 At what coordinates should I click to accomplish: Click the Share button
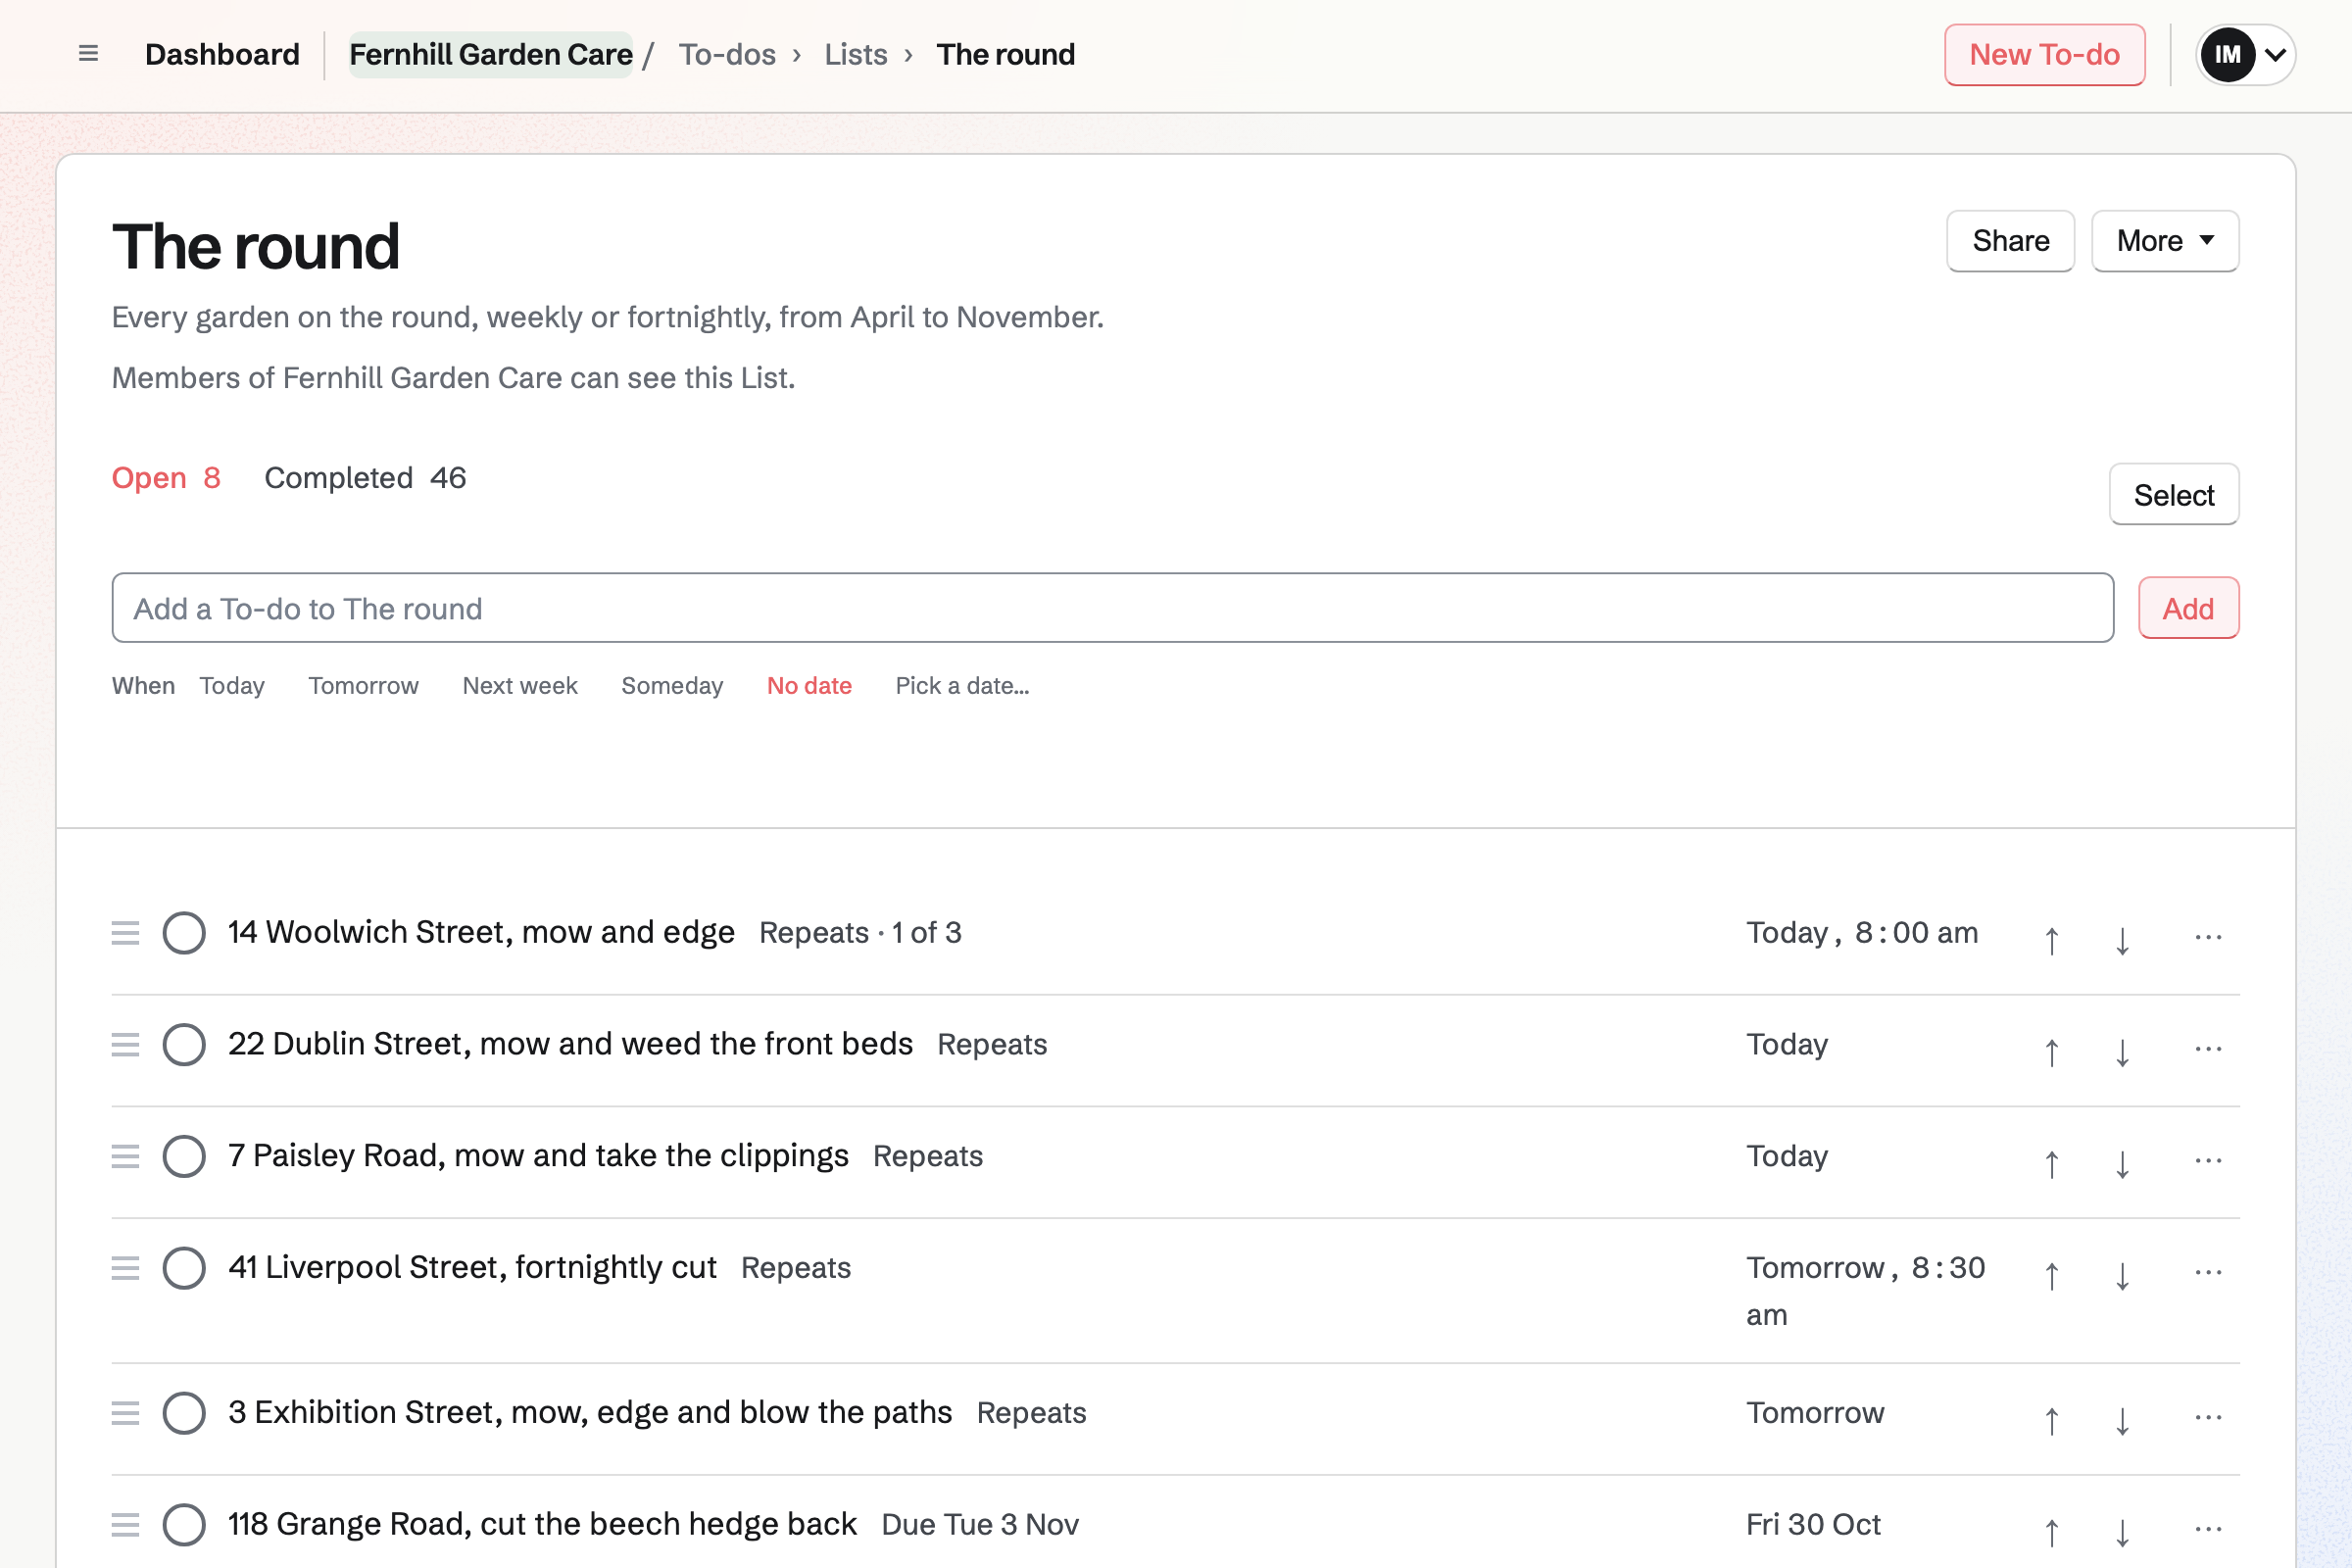[x=2010, y=241]
